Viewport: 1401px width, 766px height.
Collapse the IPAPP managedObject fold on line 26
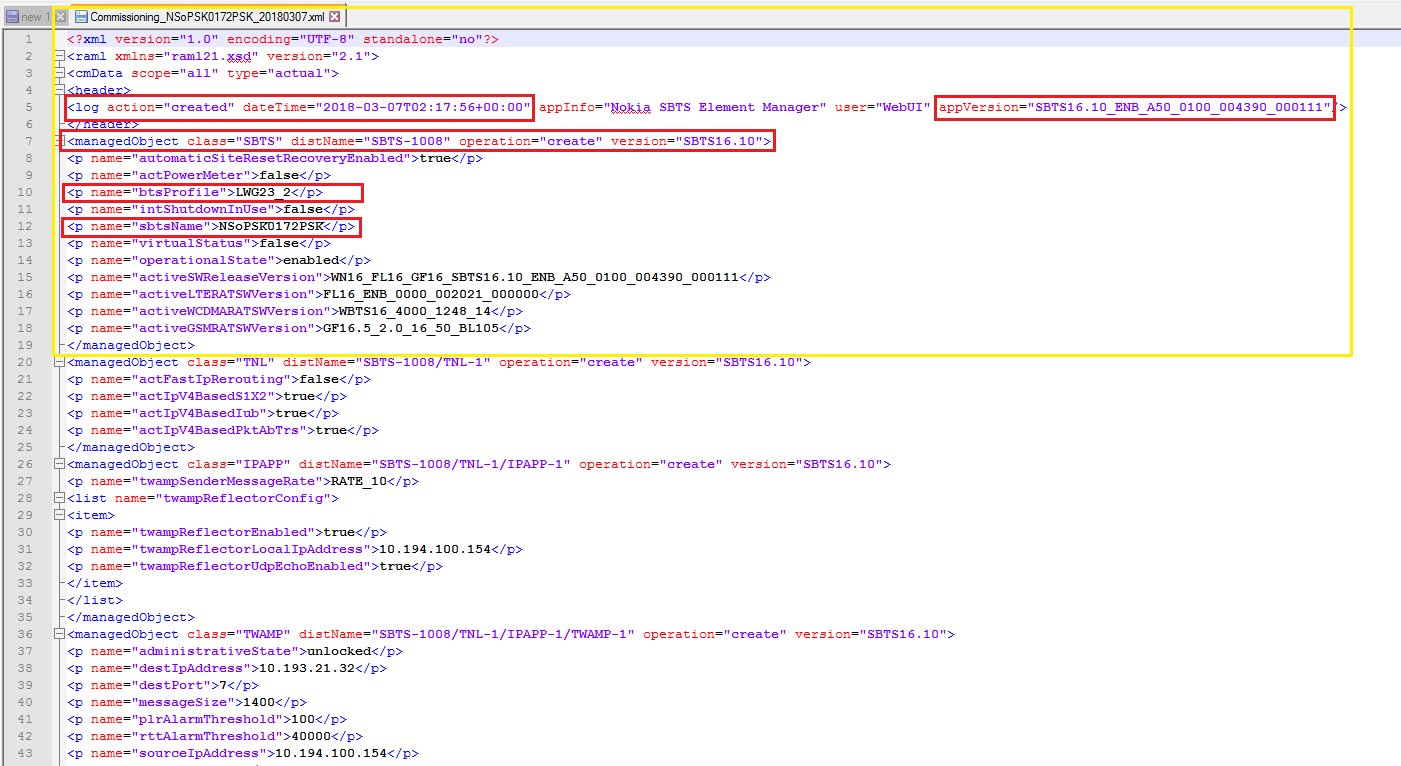click(58, 464)
